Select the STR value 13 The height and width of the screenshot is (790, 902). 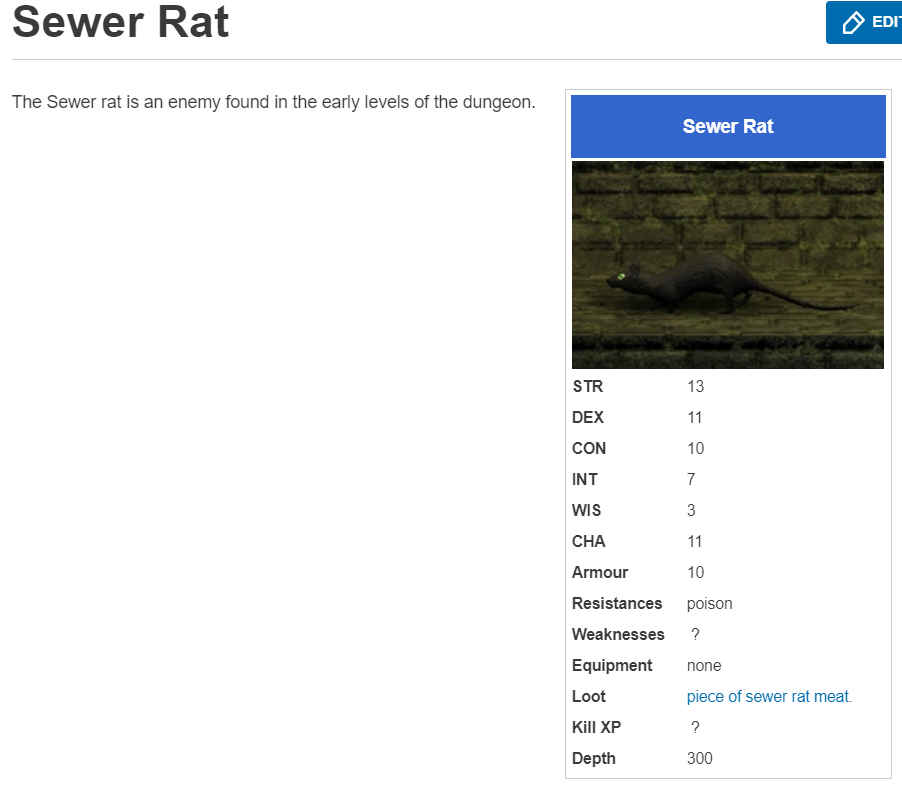point(695,386)
